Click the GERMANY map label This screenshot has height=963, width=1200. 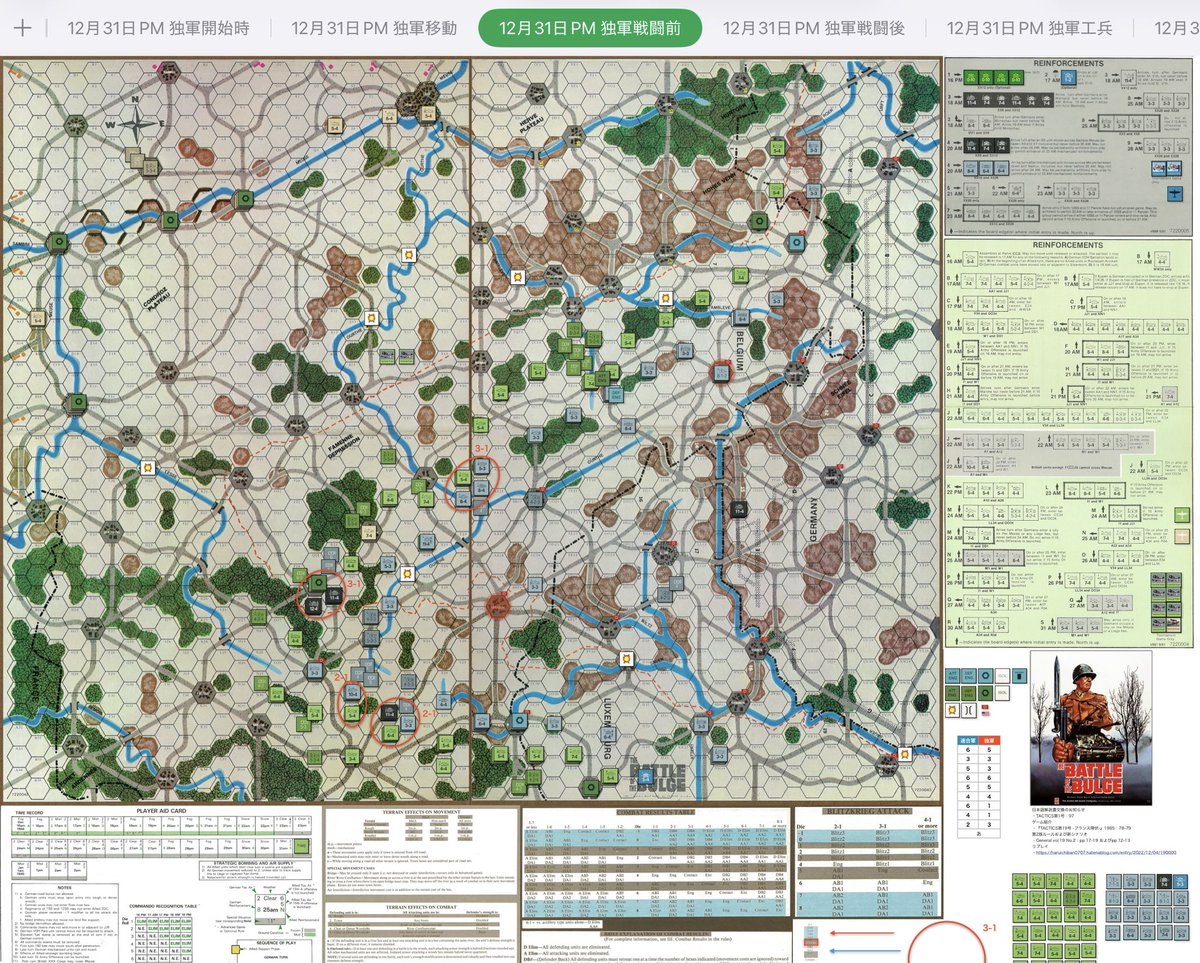click(x=813, y=520)
